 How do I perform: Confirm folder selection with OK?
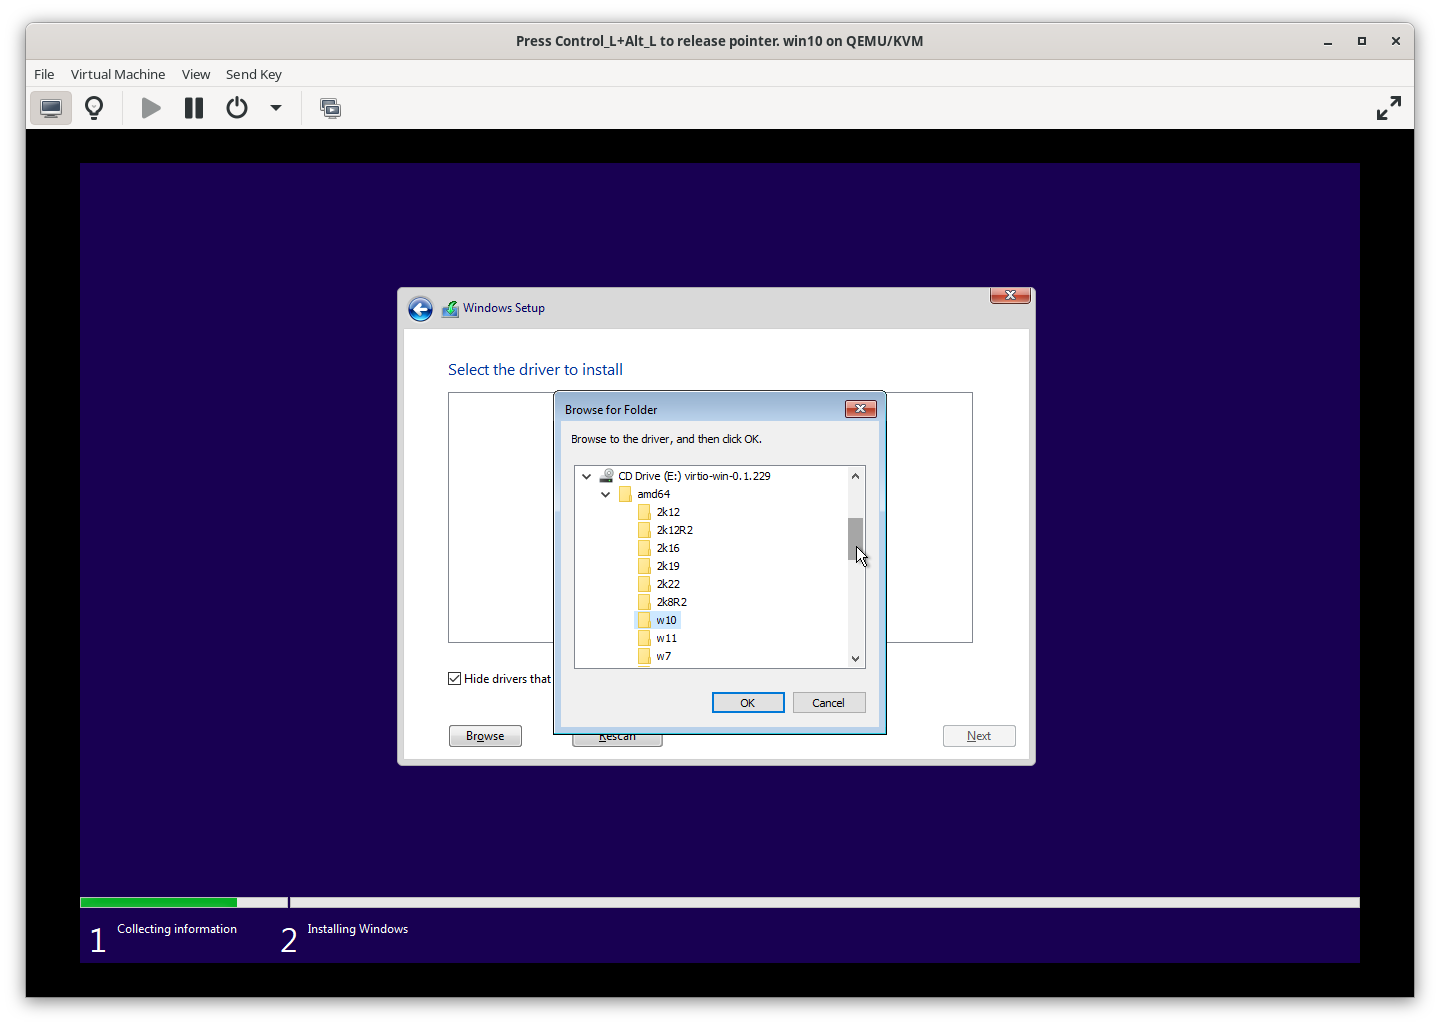pyautogui.click(x=748, y=703)
